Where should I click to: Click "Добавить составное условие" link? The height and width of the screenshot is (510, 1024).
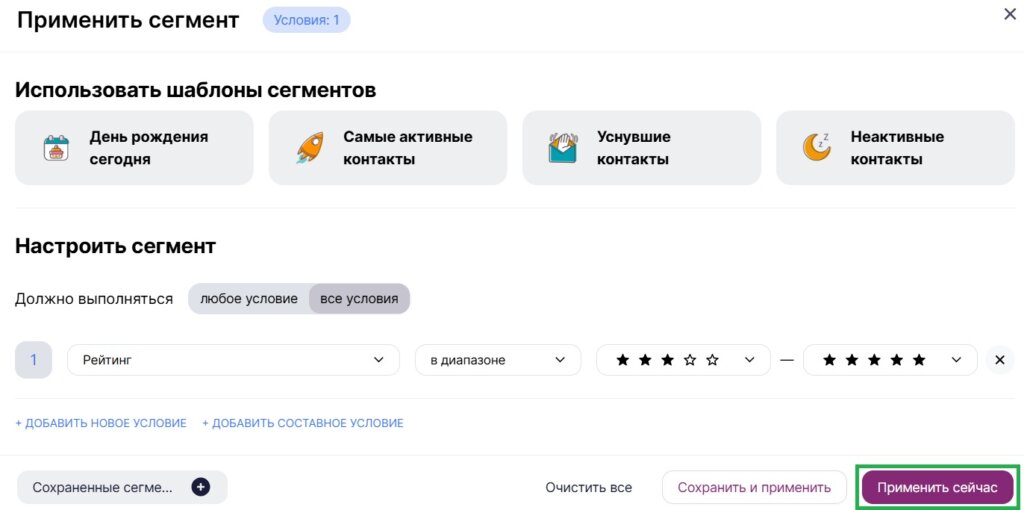pos(303,423)
